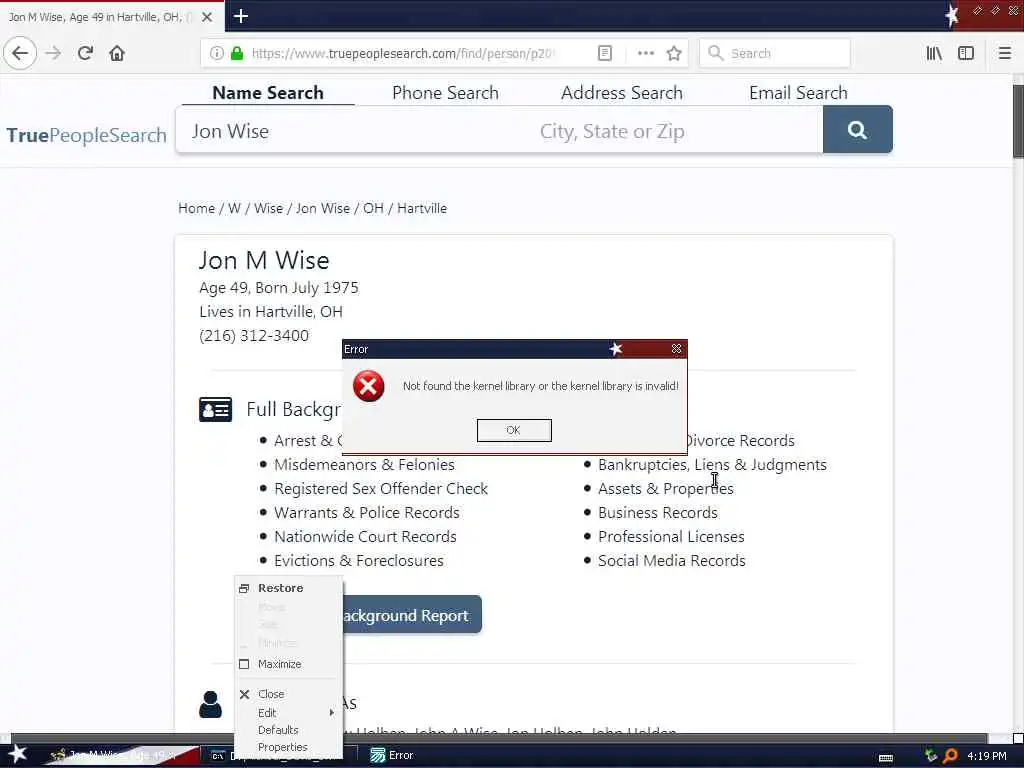Click Bankruptcies, Liens & Judgments item

(x=712, y=464)
